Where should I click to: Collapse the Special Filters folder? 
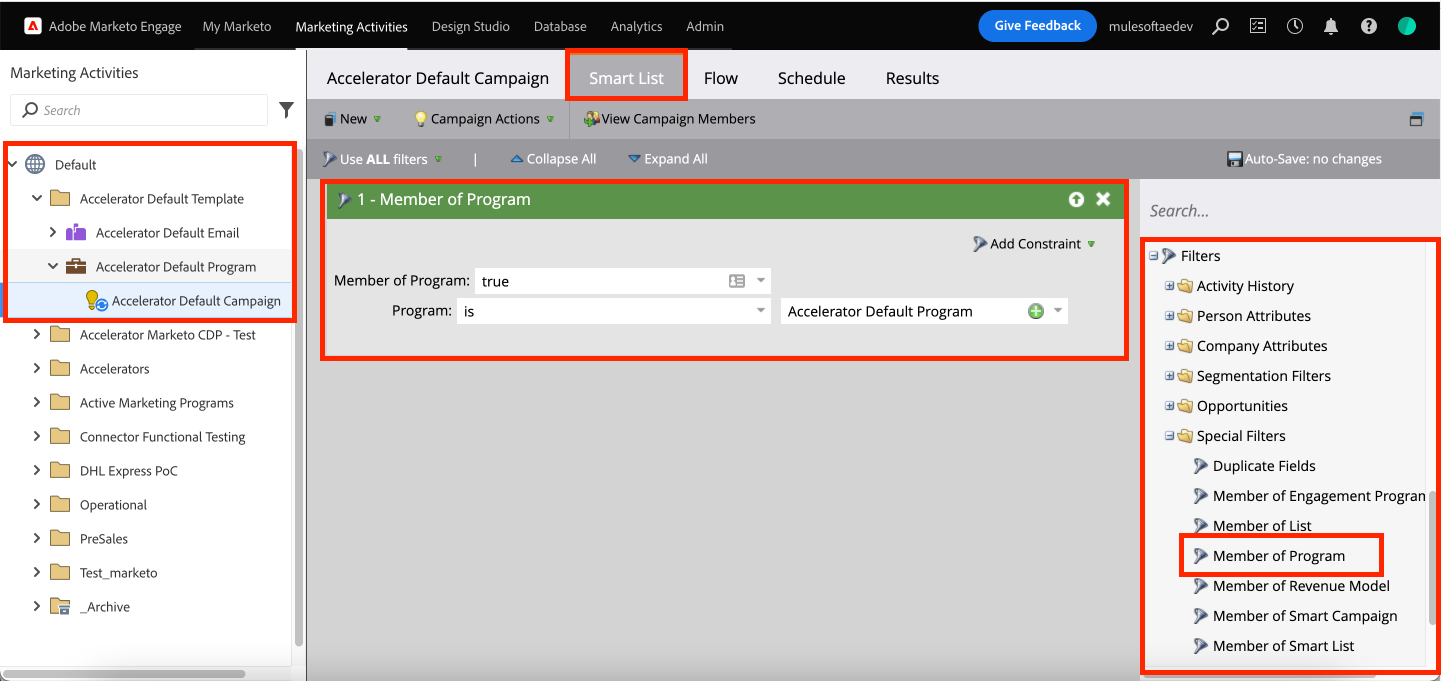[x=1169, y=436]
